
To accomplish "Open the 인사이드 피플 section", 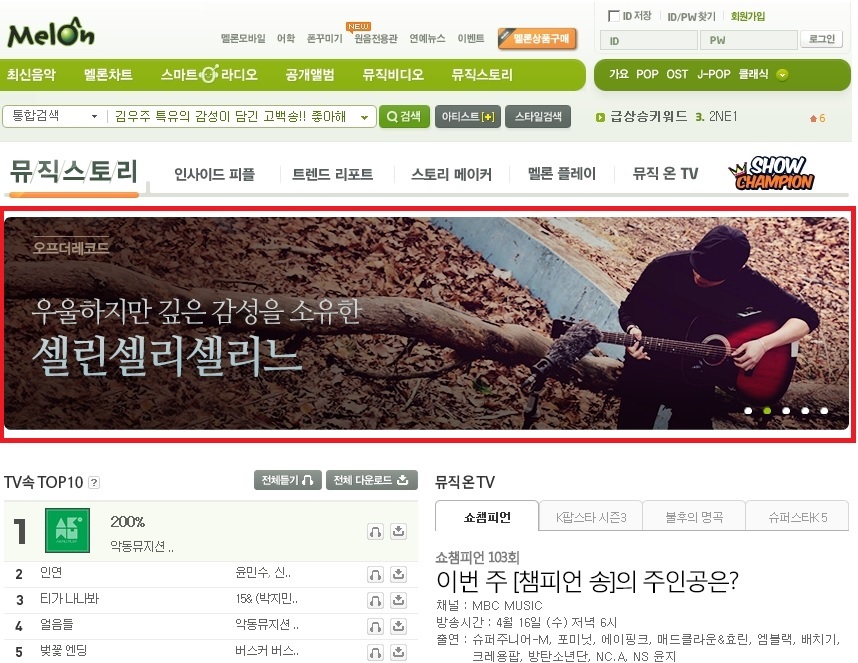I will click(214, 174).
